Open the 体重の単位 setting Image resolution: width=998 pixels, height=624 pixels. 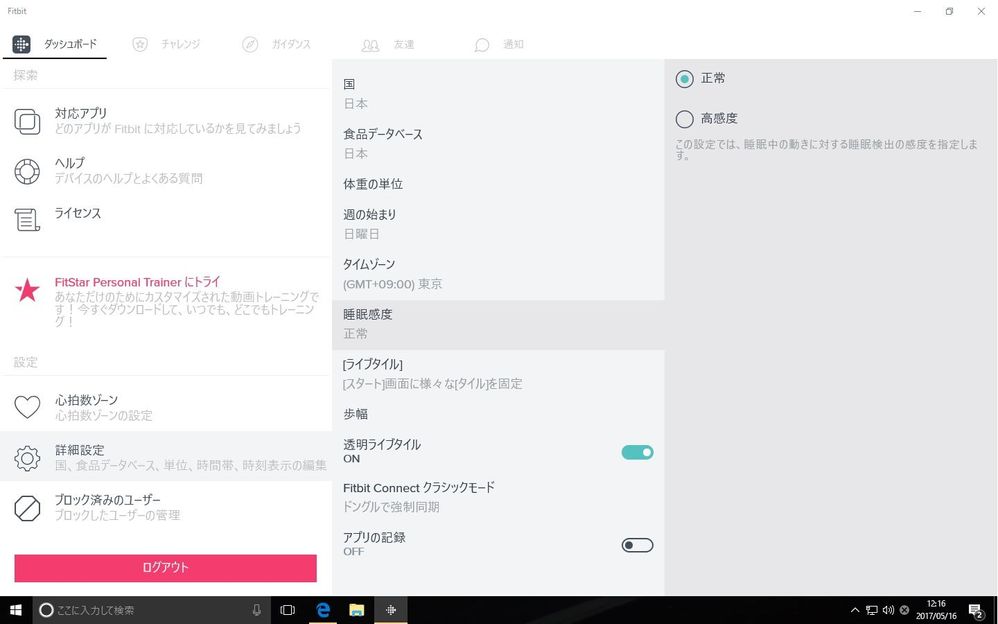[498, 184]
